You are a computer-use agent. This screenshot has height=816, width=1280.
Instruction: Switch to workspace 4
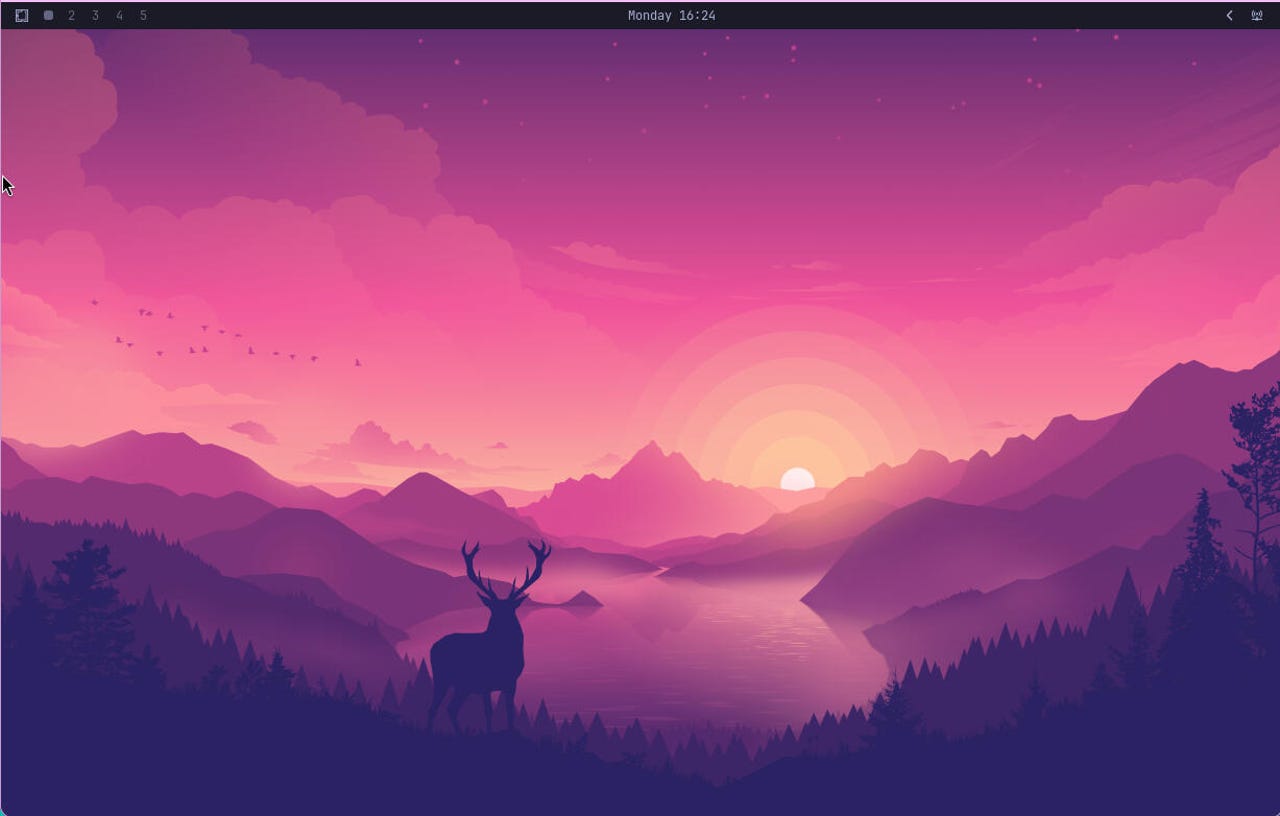tap(119, 15)
